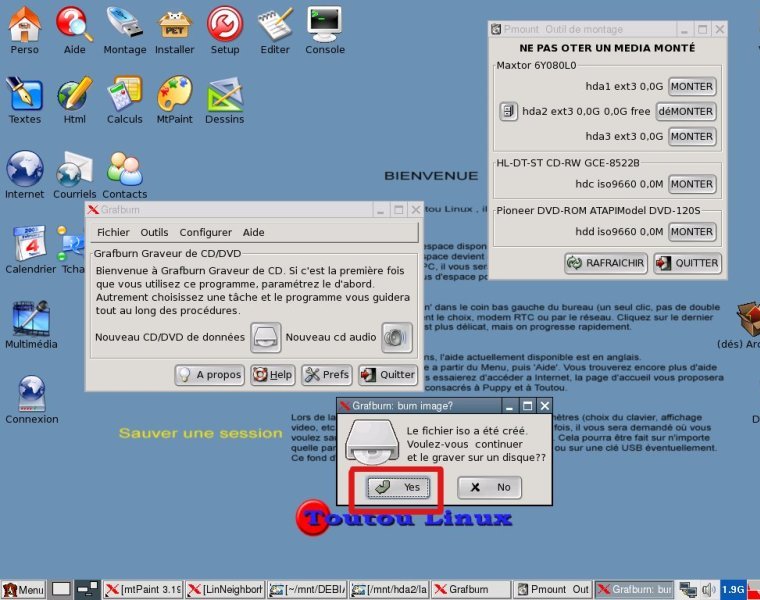Click RAFRAICHIR to refresh drive list

coord(605,263)
